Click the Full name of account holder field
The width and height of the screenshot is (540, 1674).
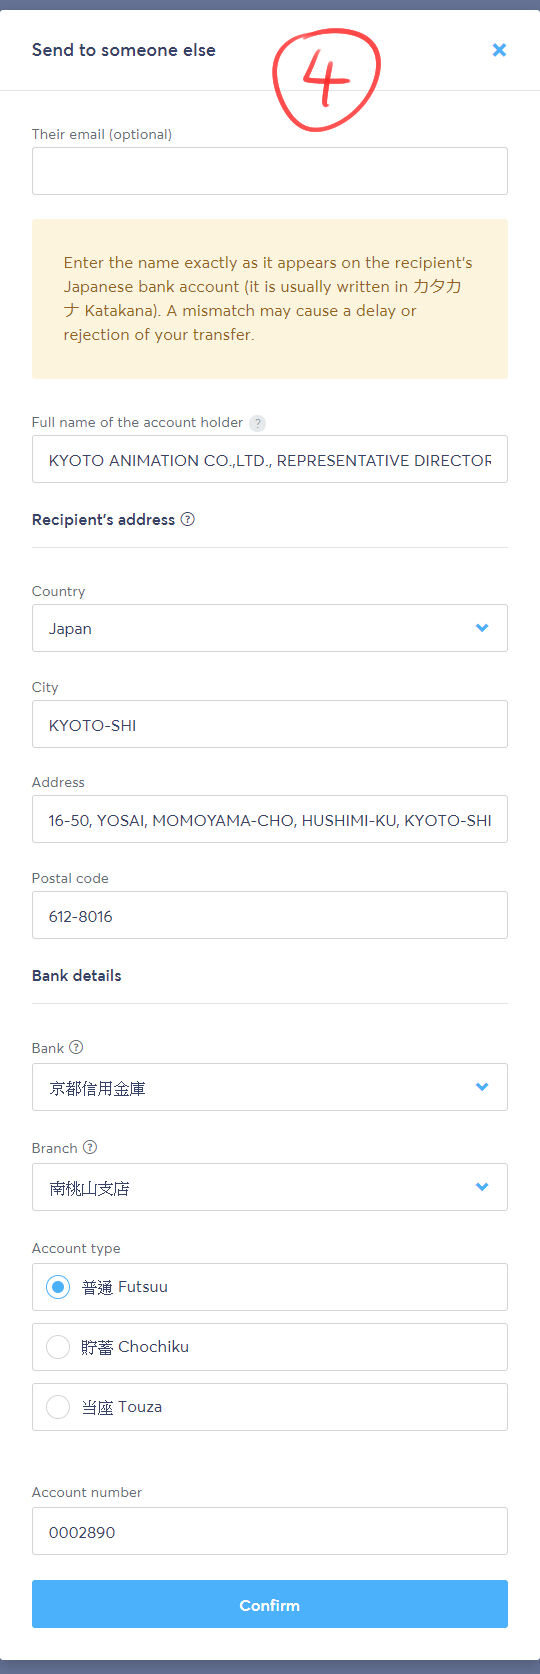point(270,459)
